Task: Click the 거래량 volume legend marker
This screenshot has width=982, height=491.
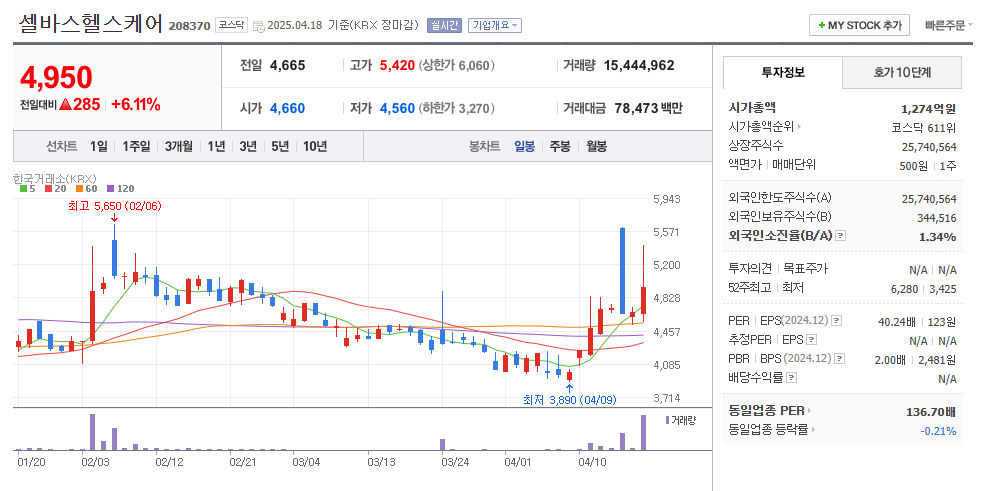Action: click(668, 420)
